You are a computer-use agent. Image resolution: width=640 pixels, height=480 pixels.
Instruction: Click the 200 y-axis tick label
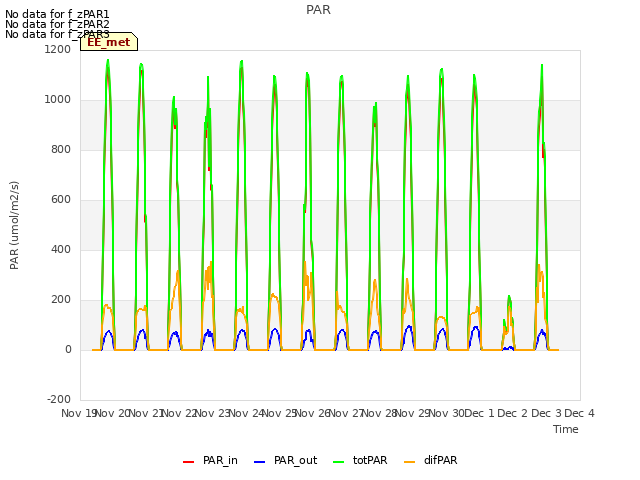61,300
